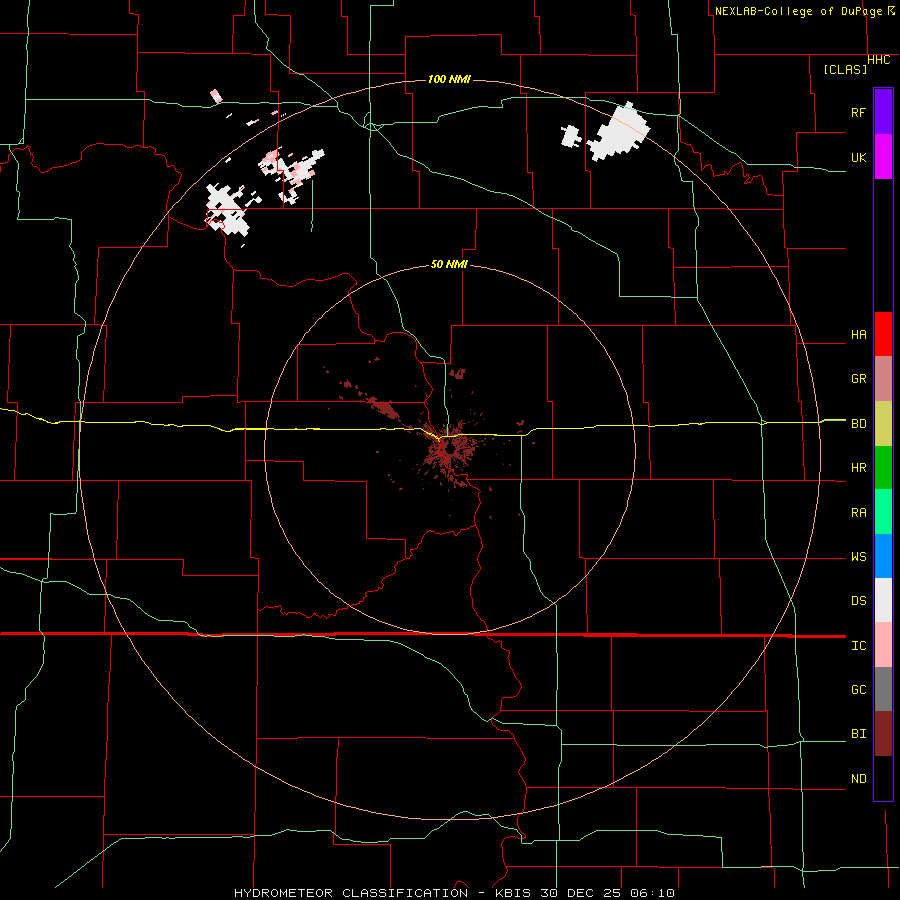Click the GC legend label
The image size is (900, 900).
click(x=858, y=689)
